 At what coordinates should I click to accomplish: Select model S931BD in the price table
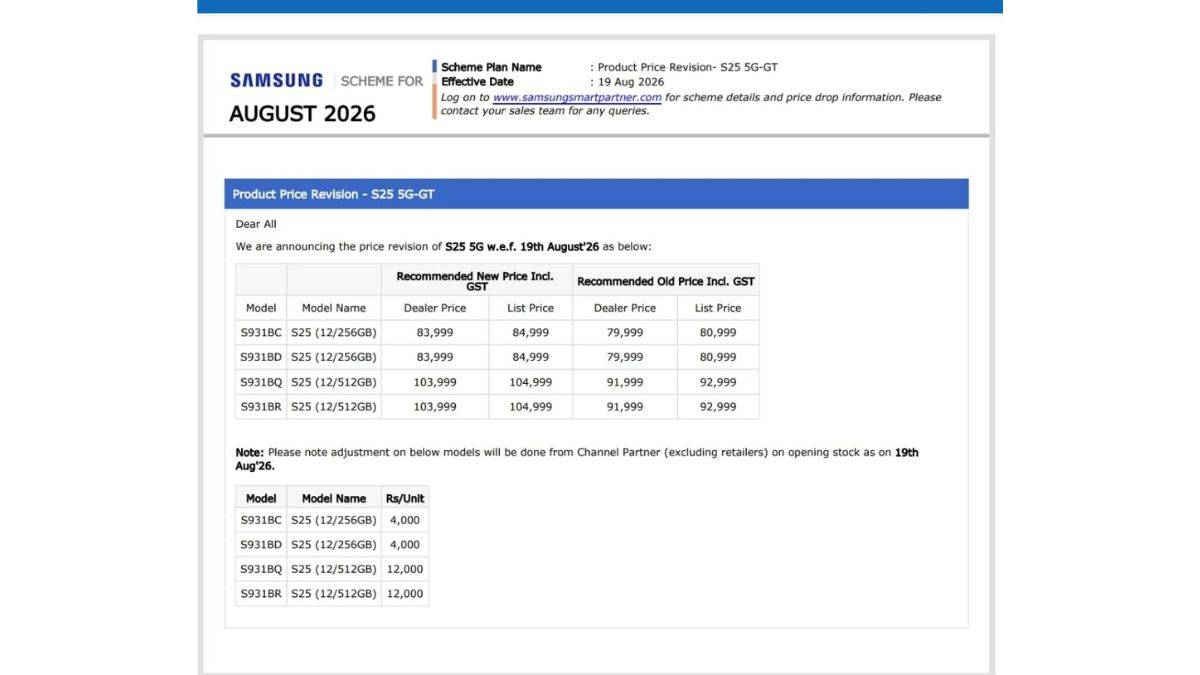[261, 357]
